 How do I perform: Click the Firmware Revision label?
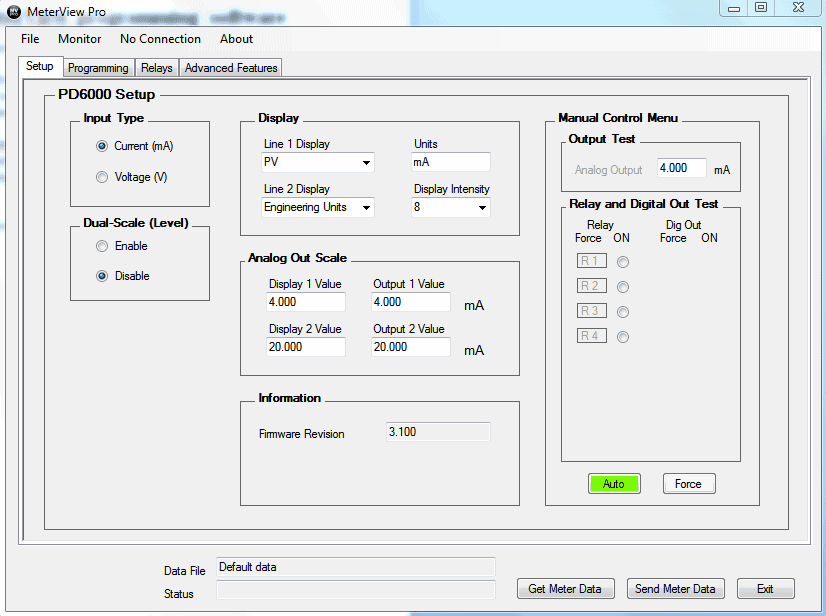(301, 434)
